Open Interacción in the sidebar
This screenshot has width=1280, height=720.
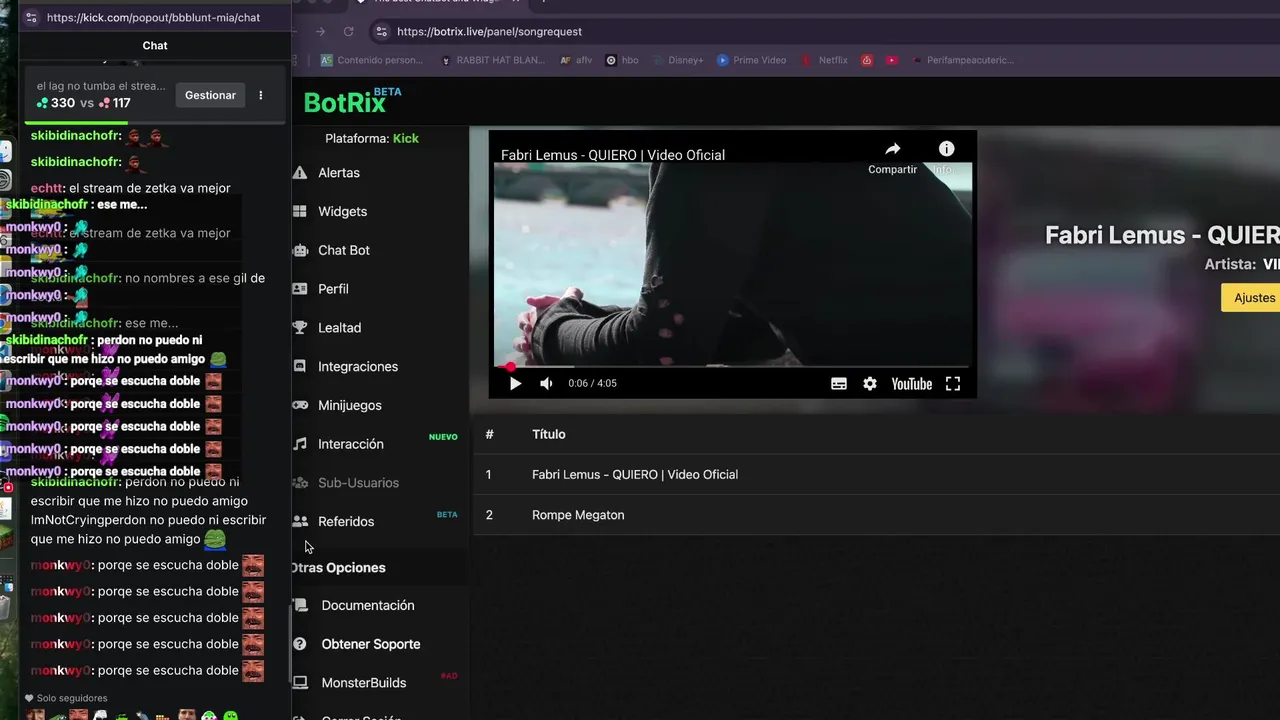click(350, 444)
